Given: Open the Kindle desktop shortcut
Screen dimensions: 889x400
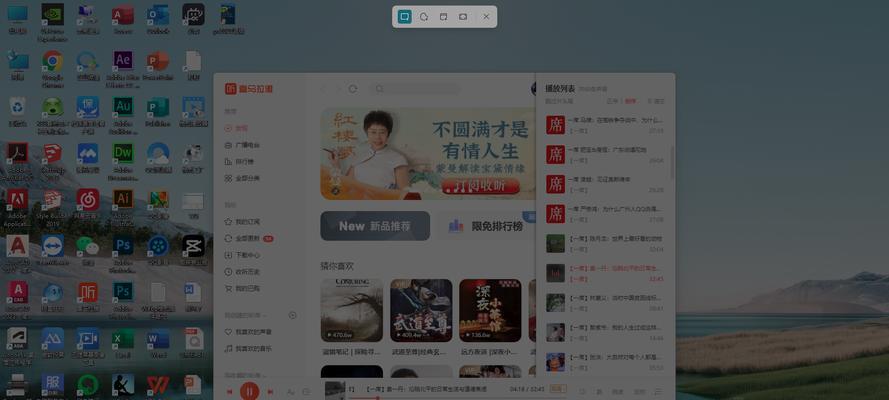Looking at the screenshot, I should (x=123, y=385).
